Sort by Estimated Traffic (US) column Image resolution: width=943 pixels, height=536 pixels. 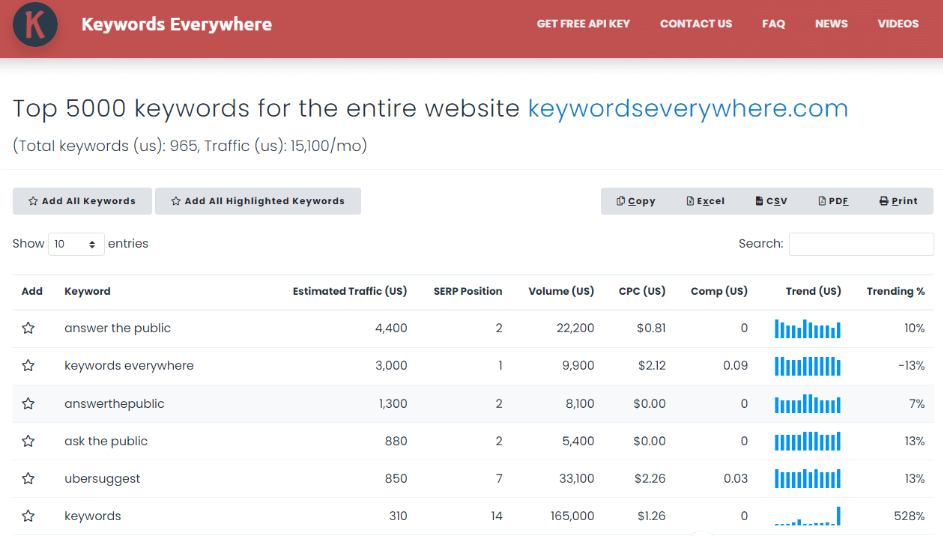pos(349,292)
